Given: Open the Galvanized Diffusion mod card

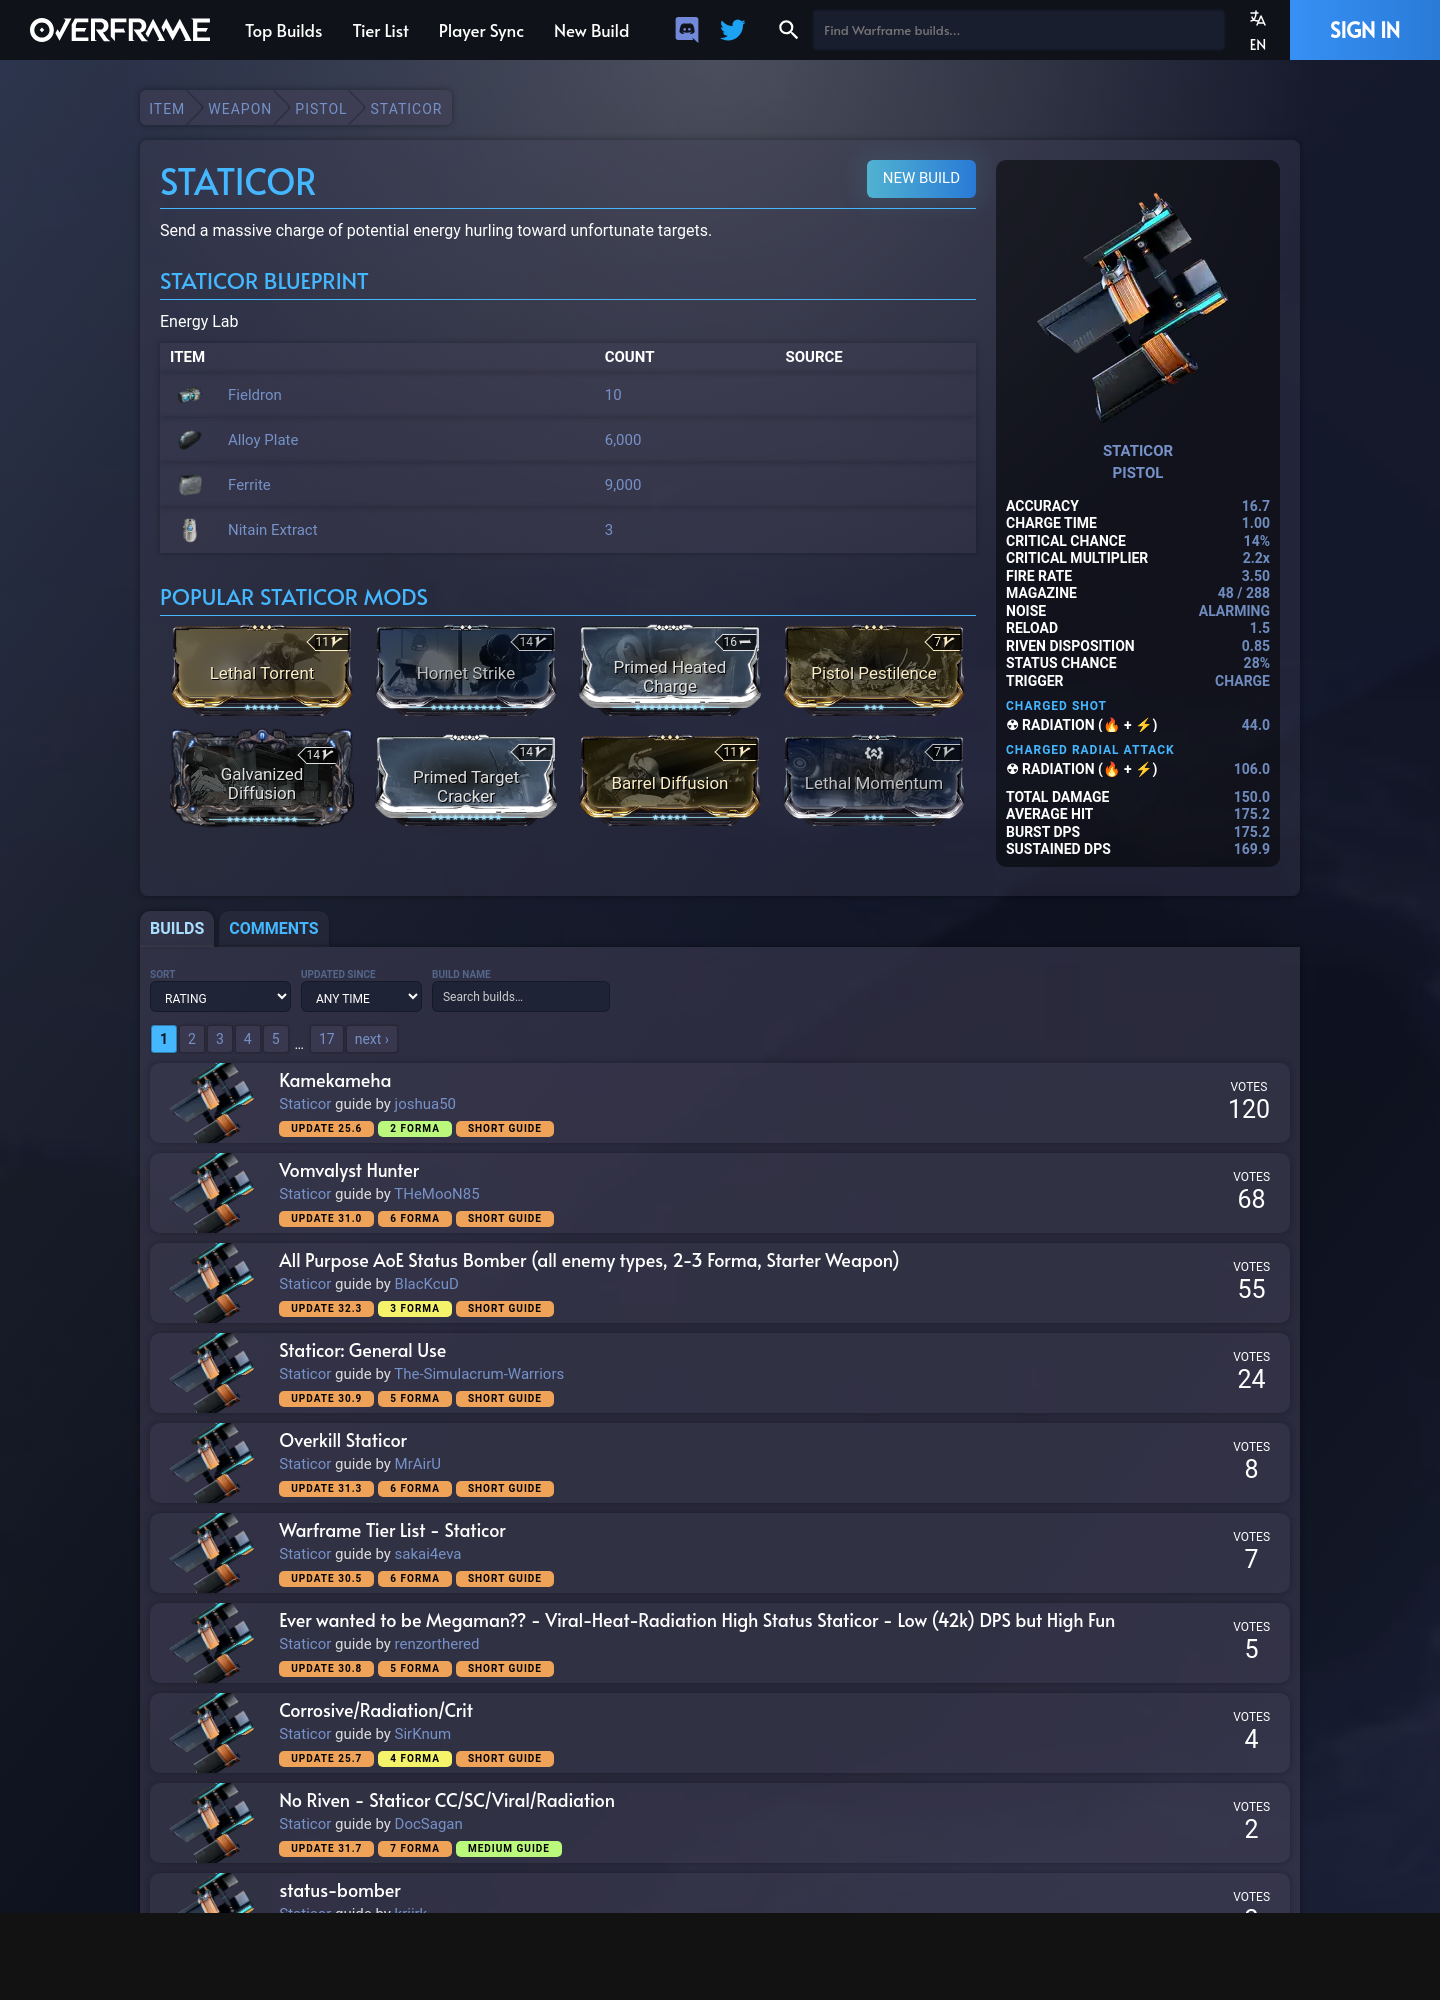Looking at the screenshot, I should [x=262, y=778].
